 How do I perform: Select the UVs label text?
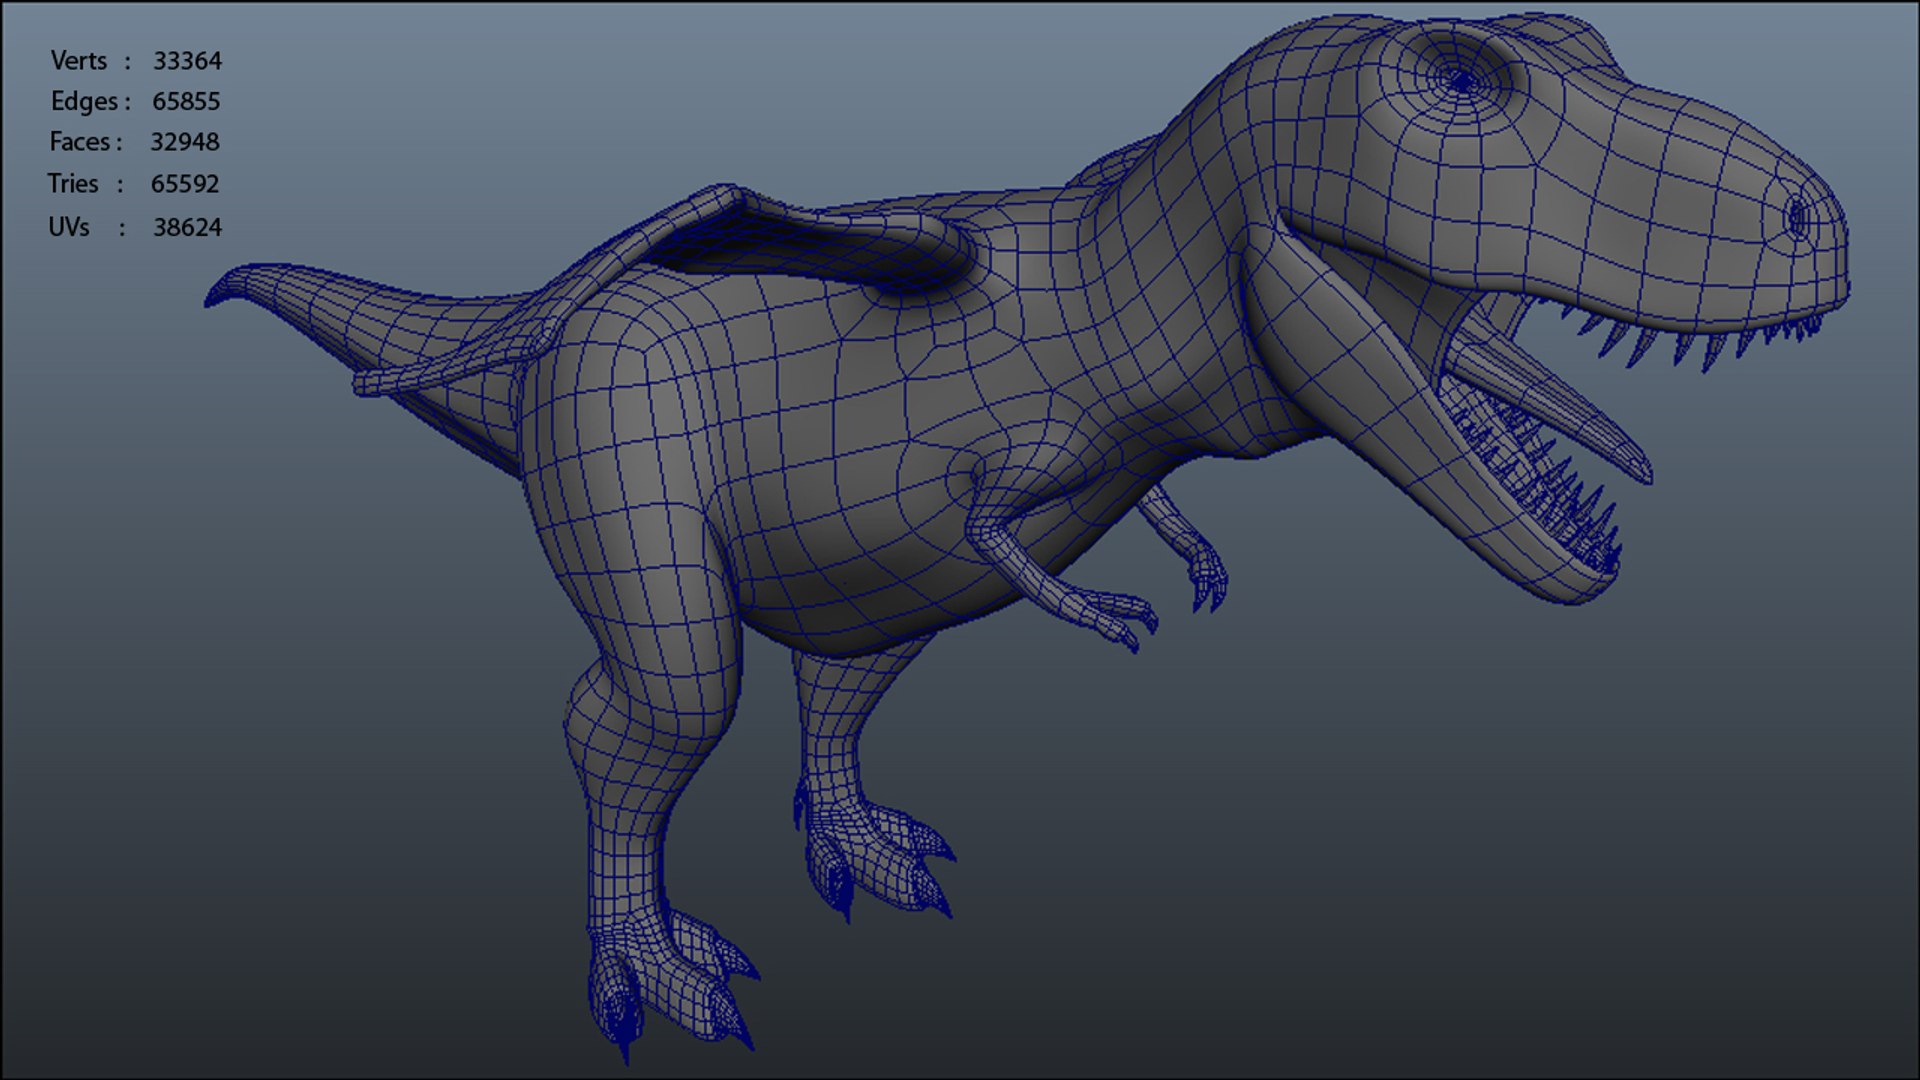point(69,228)
